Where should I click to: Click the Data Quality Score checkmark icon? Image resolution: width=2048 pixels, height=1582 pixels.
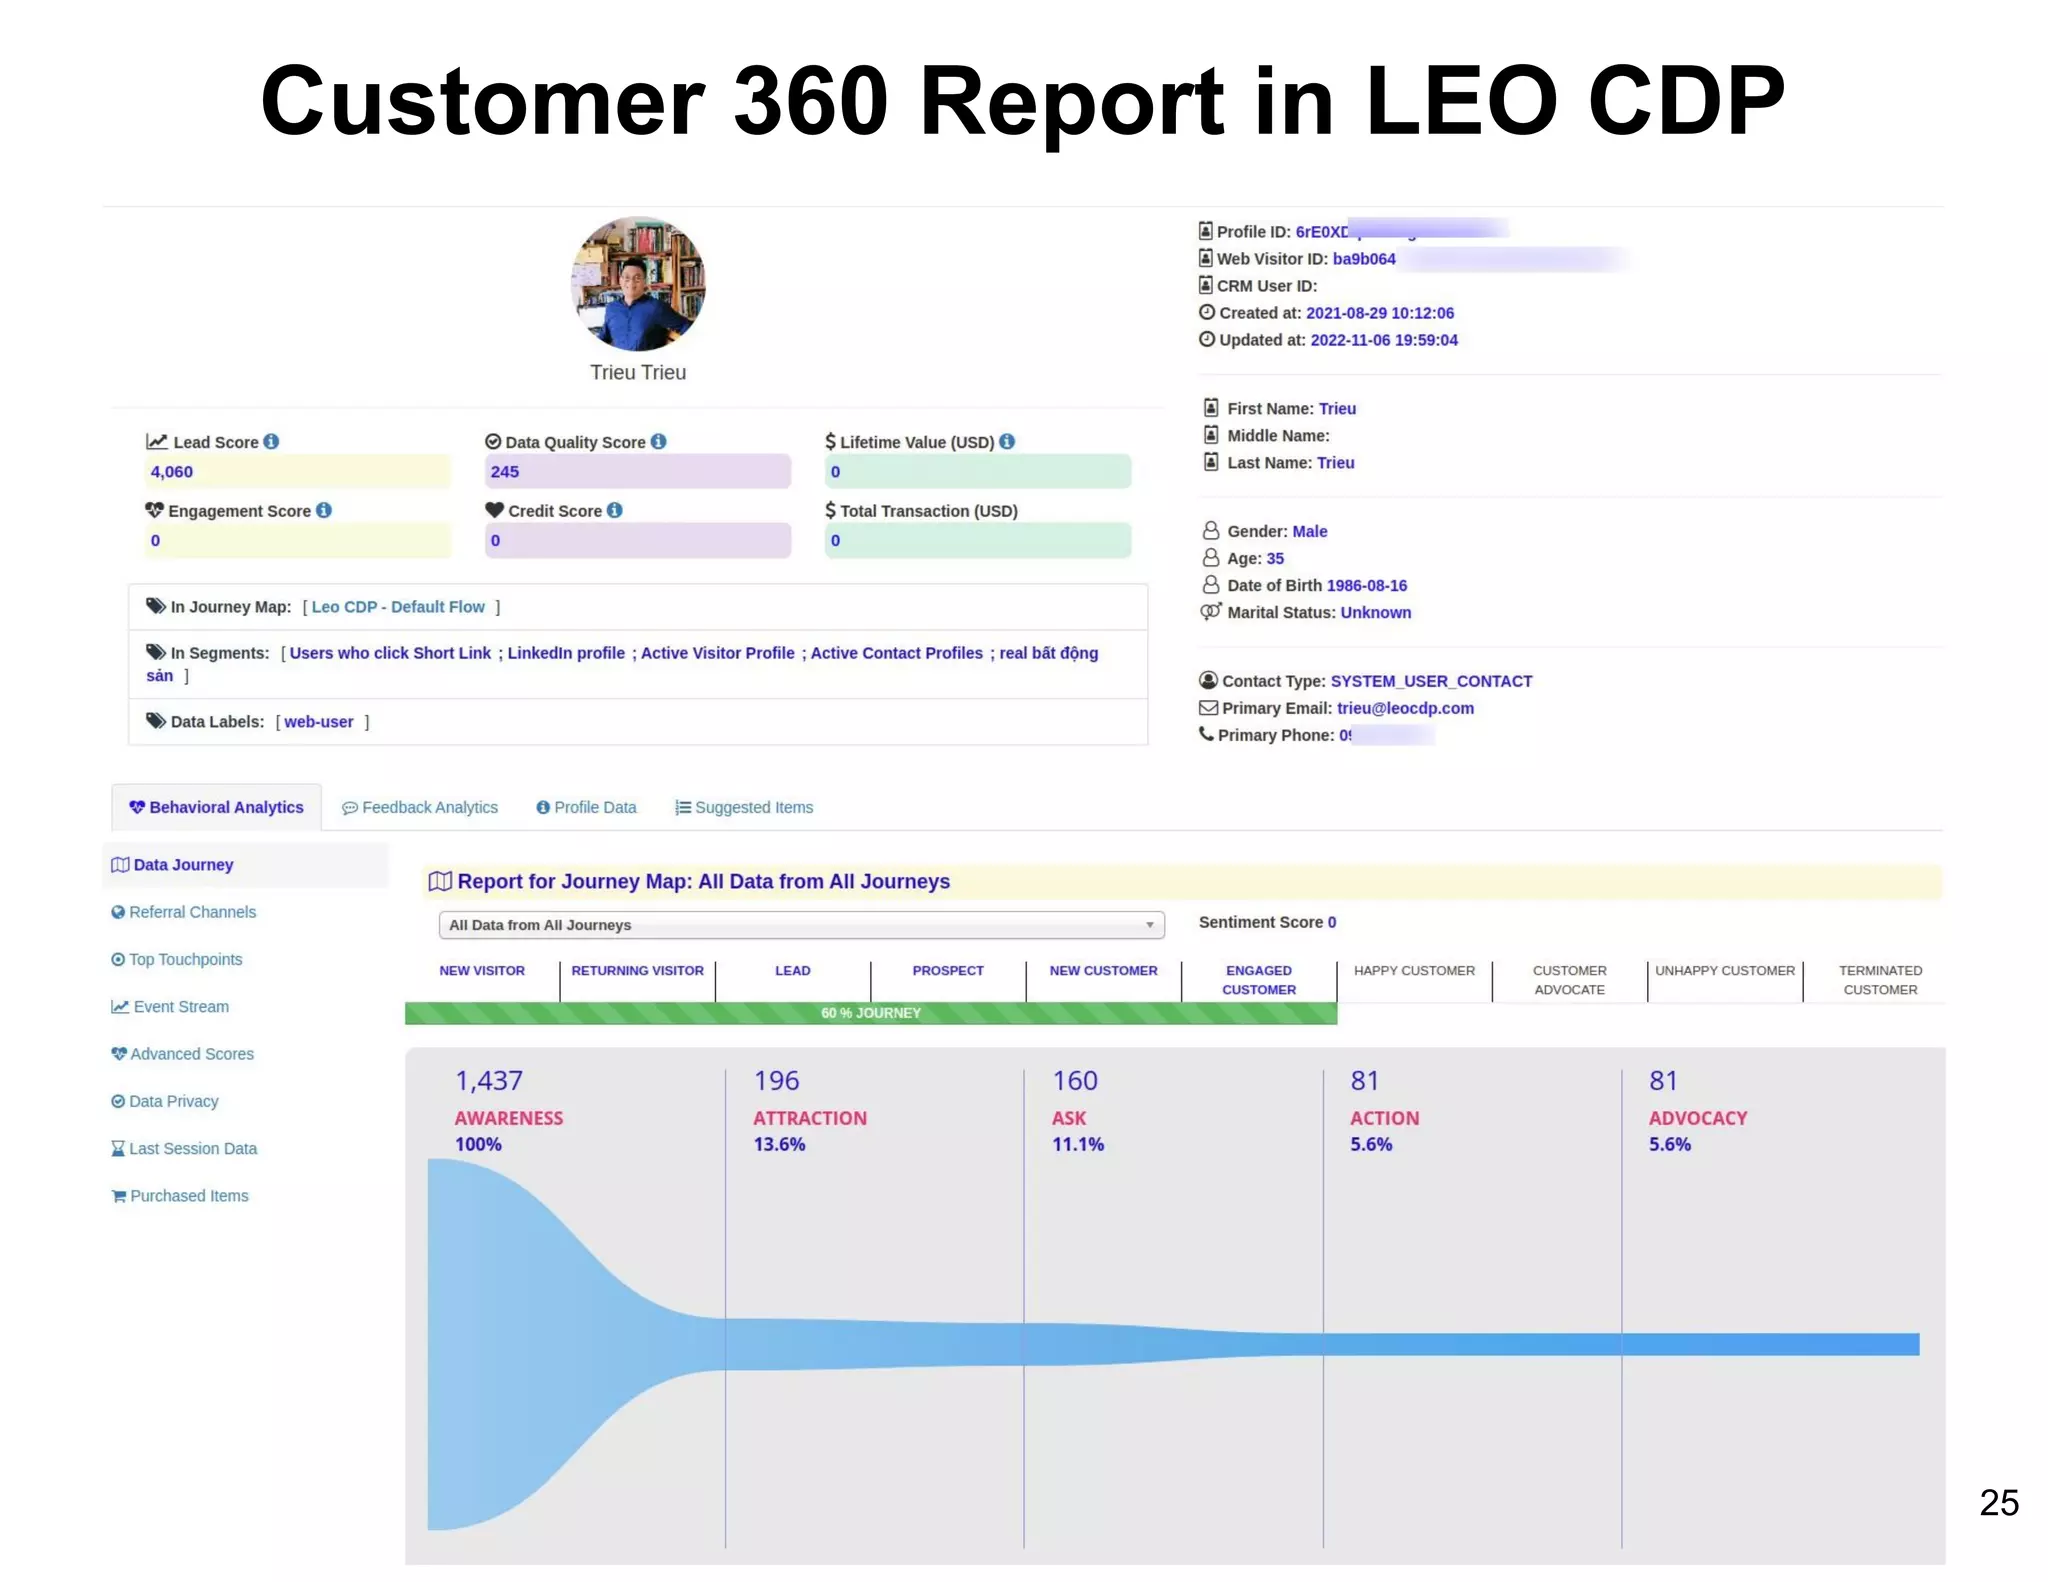[493, 441]
